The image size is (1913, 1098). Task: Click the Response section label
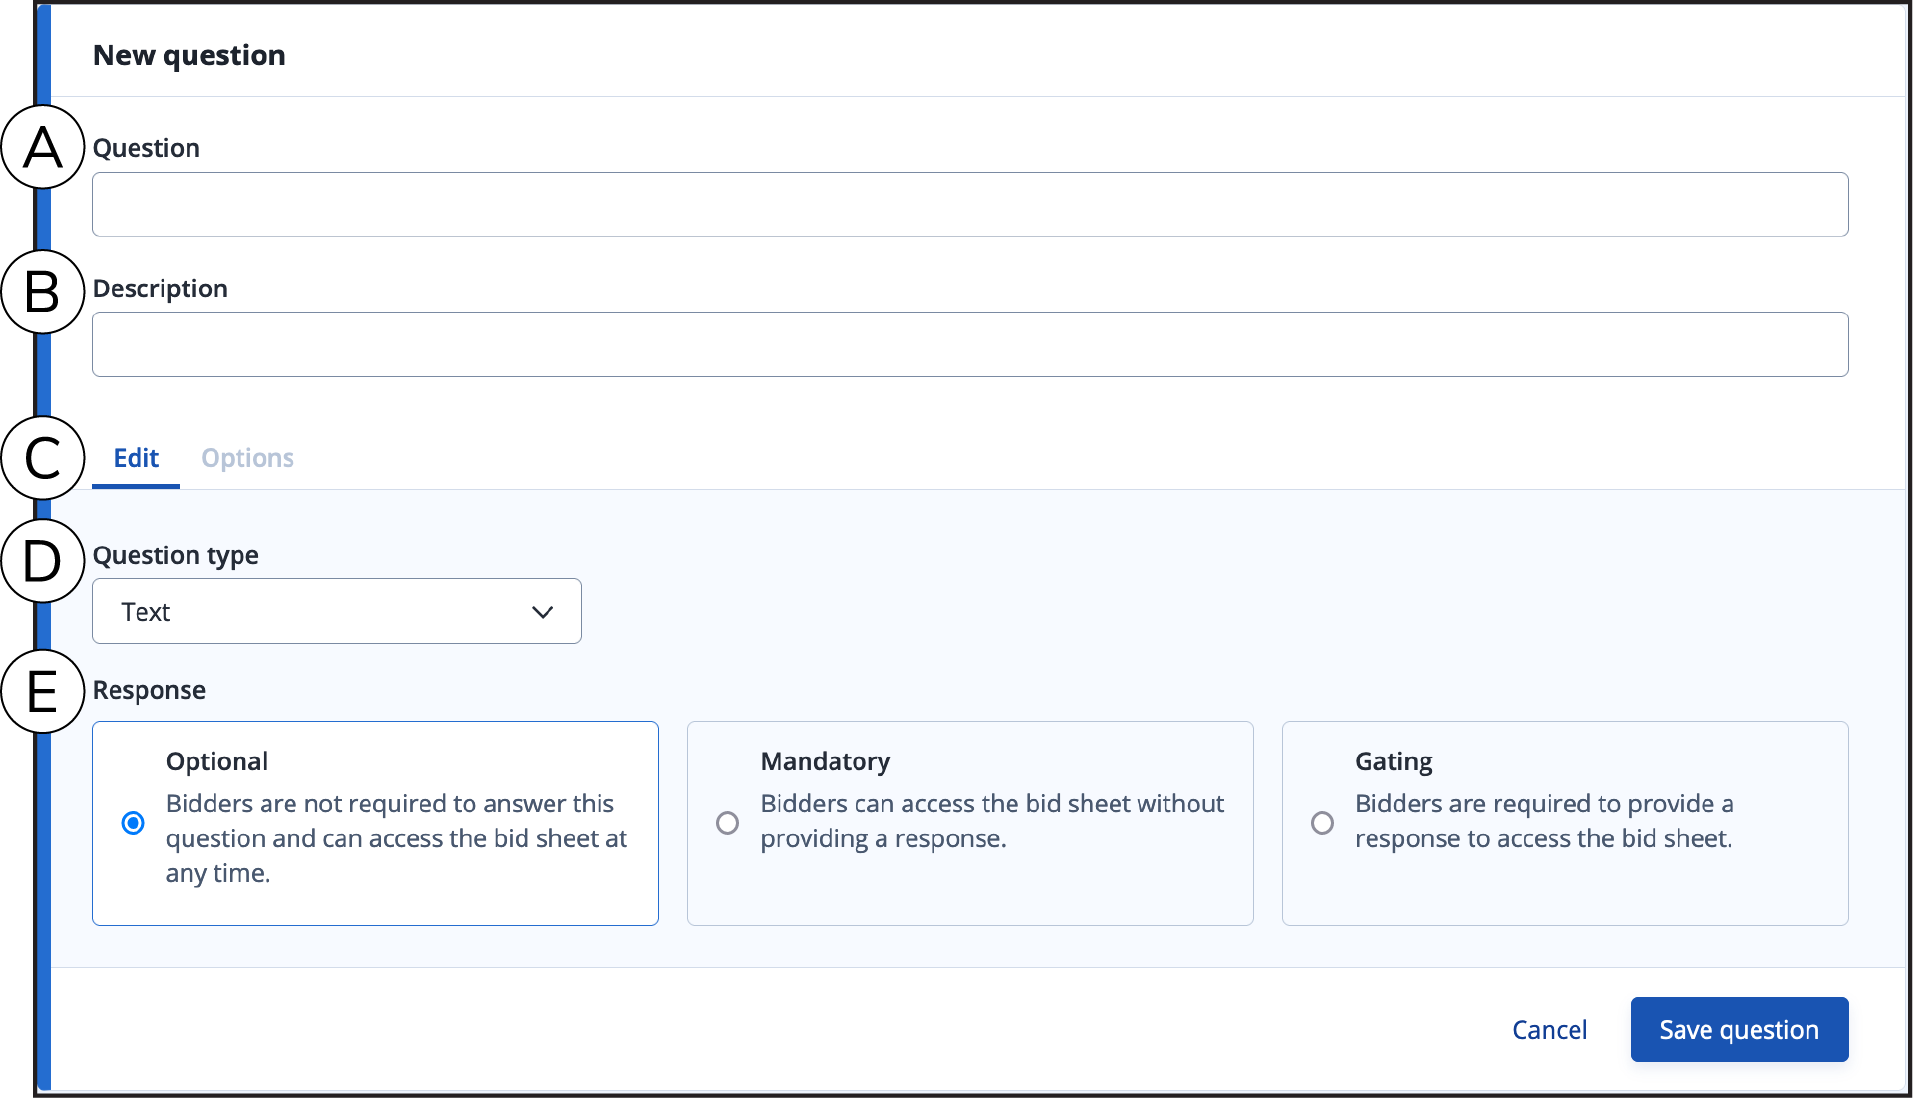click(149, 690)
